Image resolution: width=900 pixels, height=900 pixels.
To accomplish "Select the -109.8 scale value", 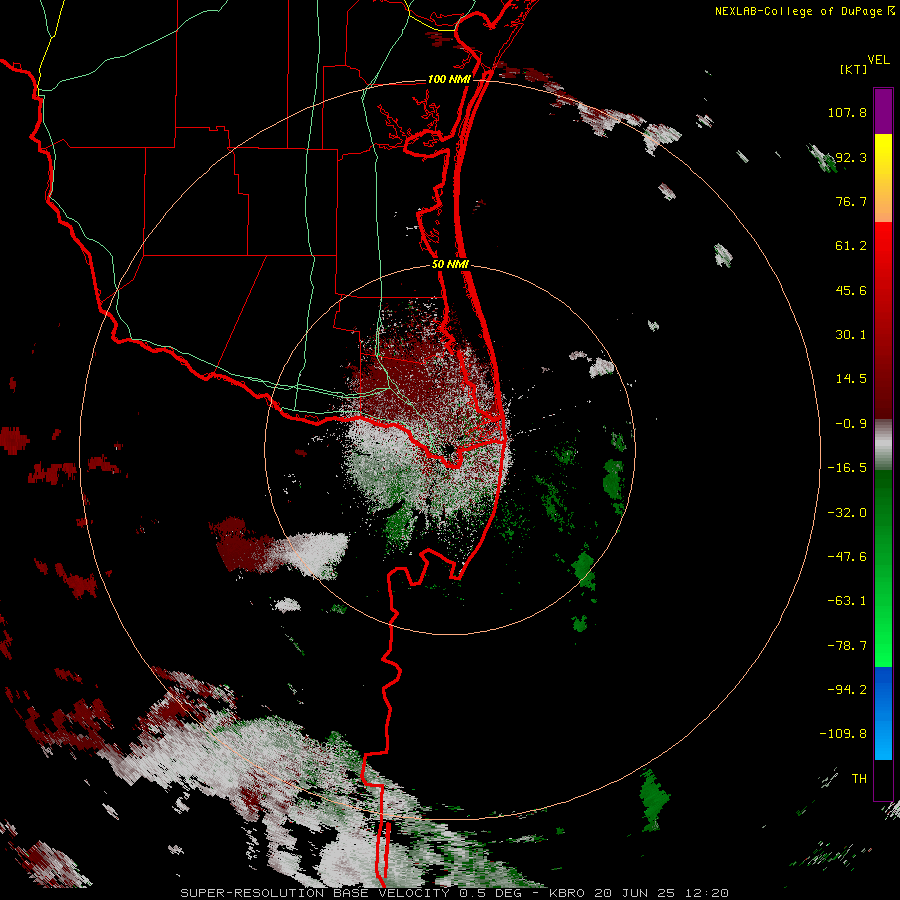I will (843, 734).
